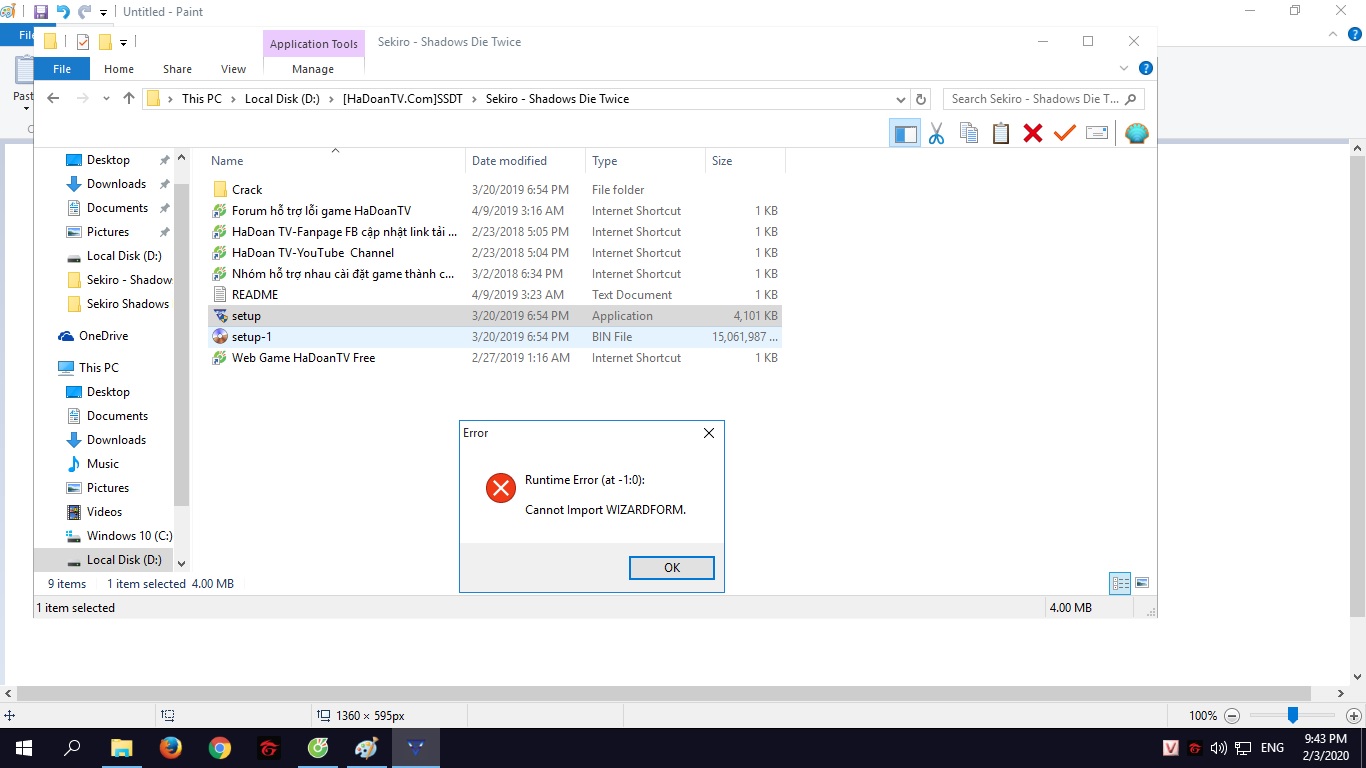Click Save icon in Paint title bar

tap(41, 12)
